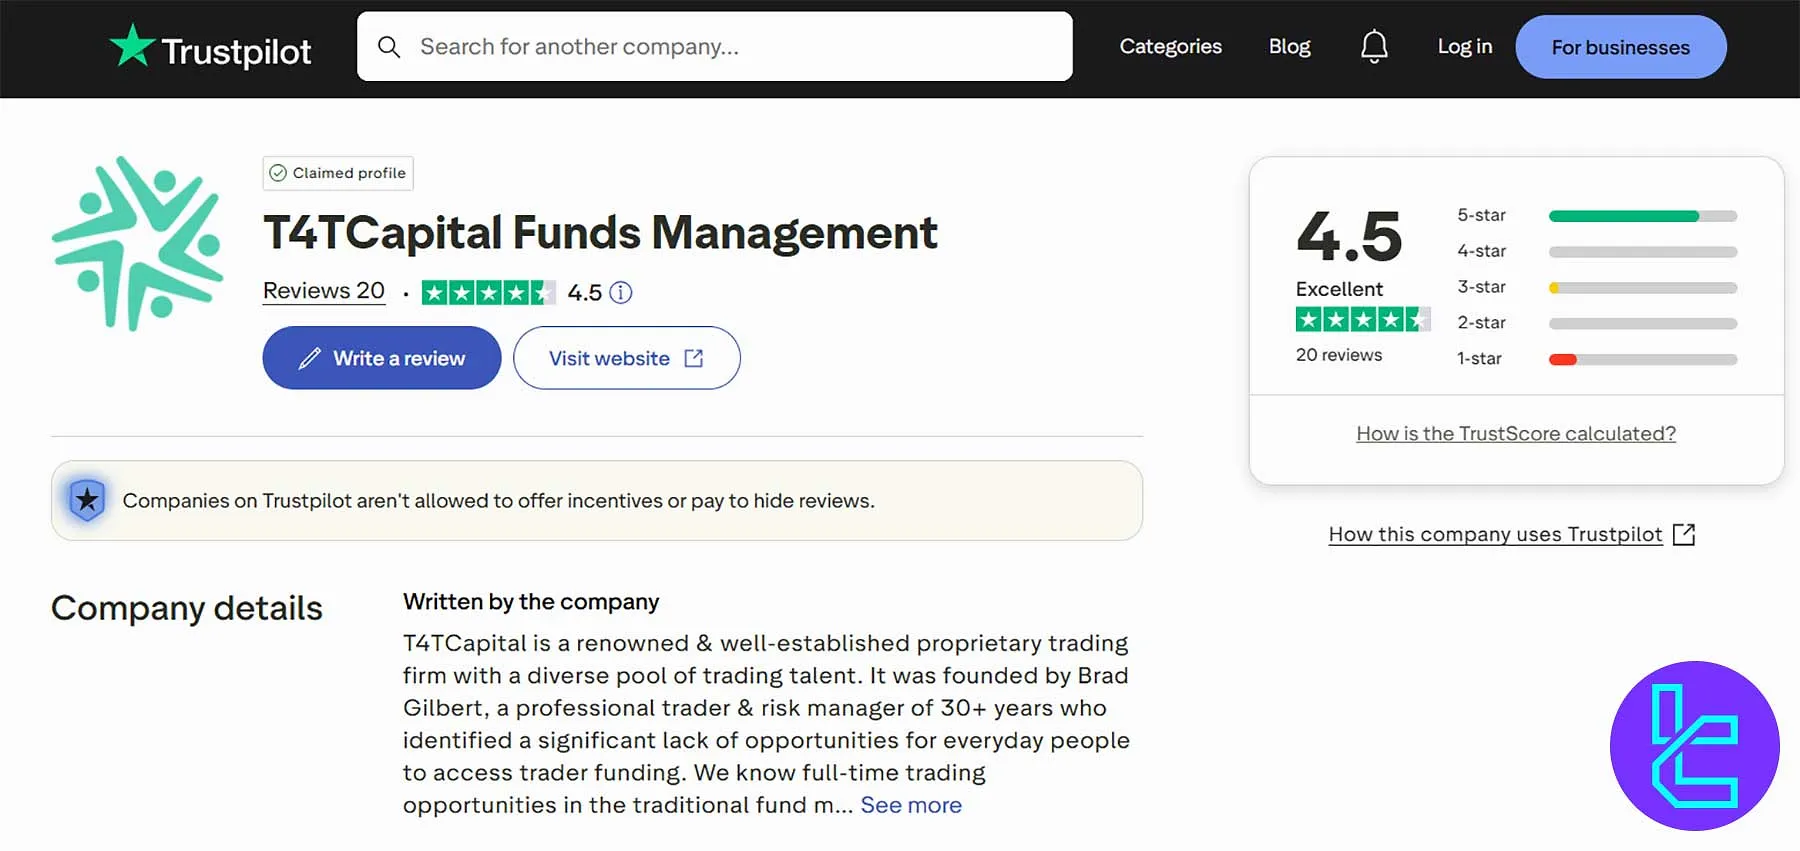1800x851 pixels.
Task: Open the notifications bell
Action: pos(1374,45)
